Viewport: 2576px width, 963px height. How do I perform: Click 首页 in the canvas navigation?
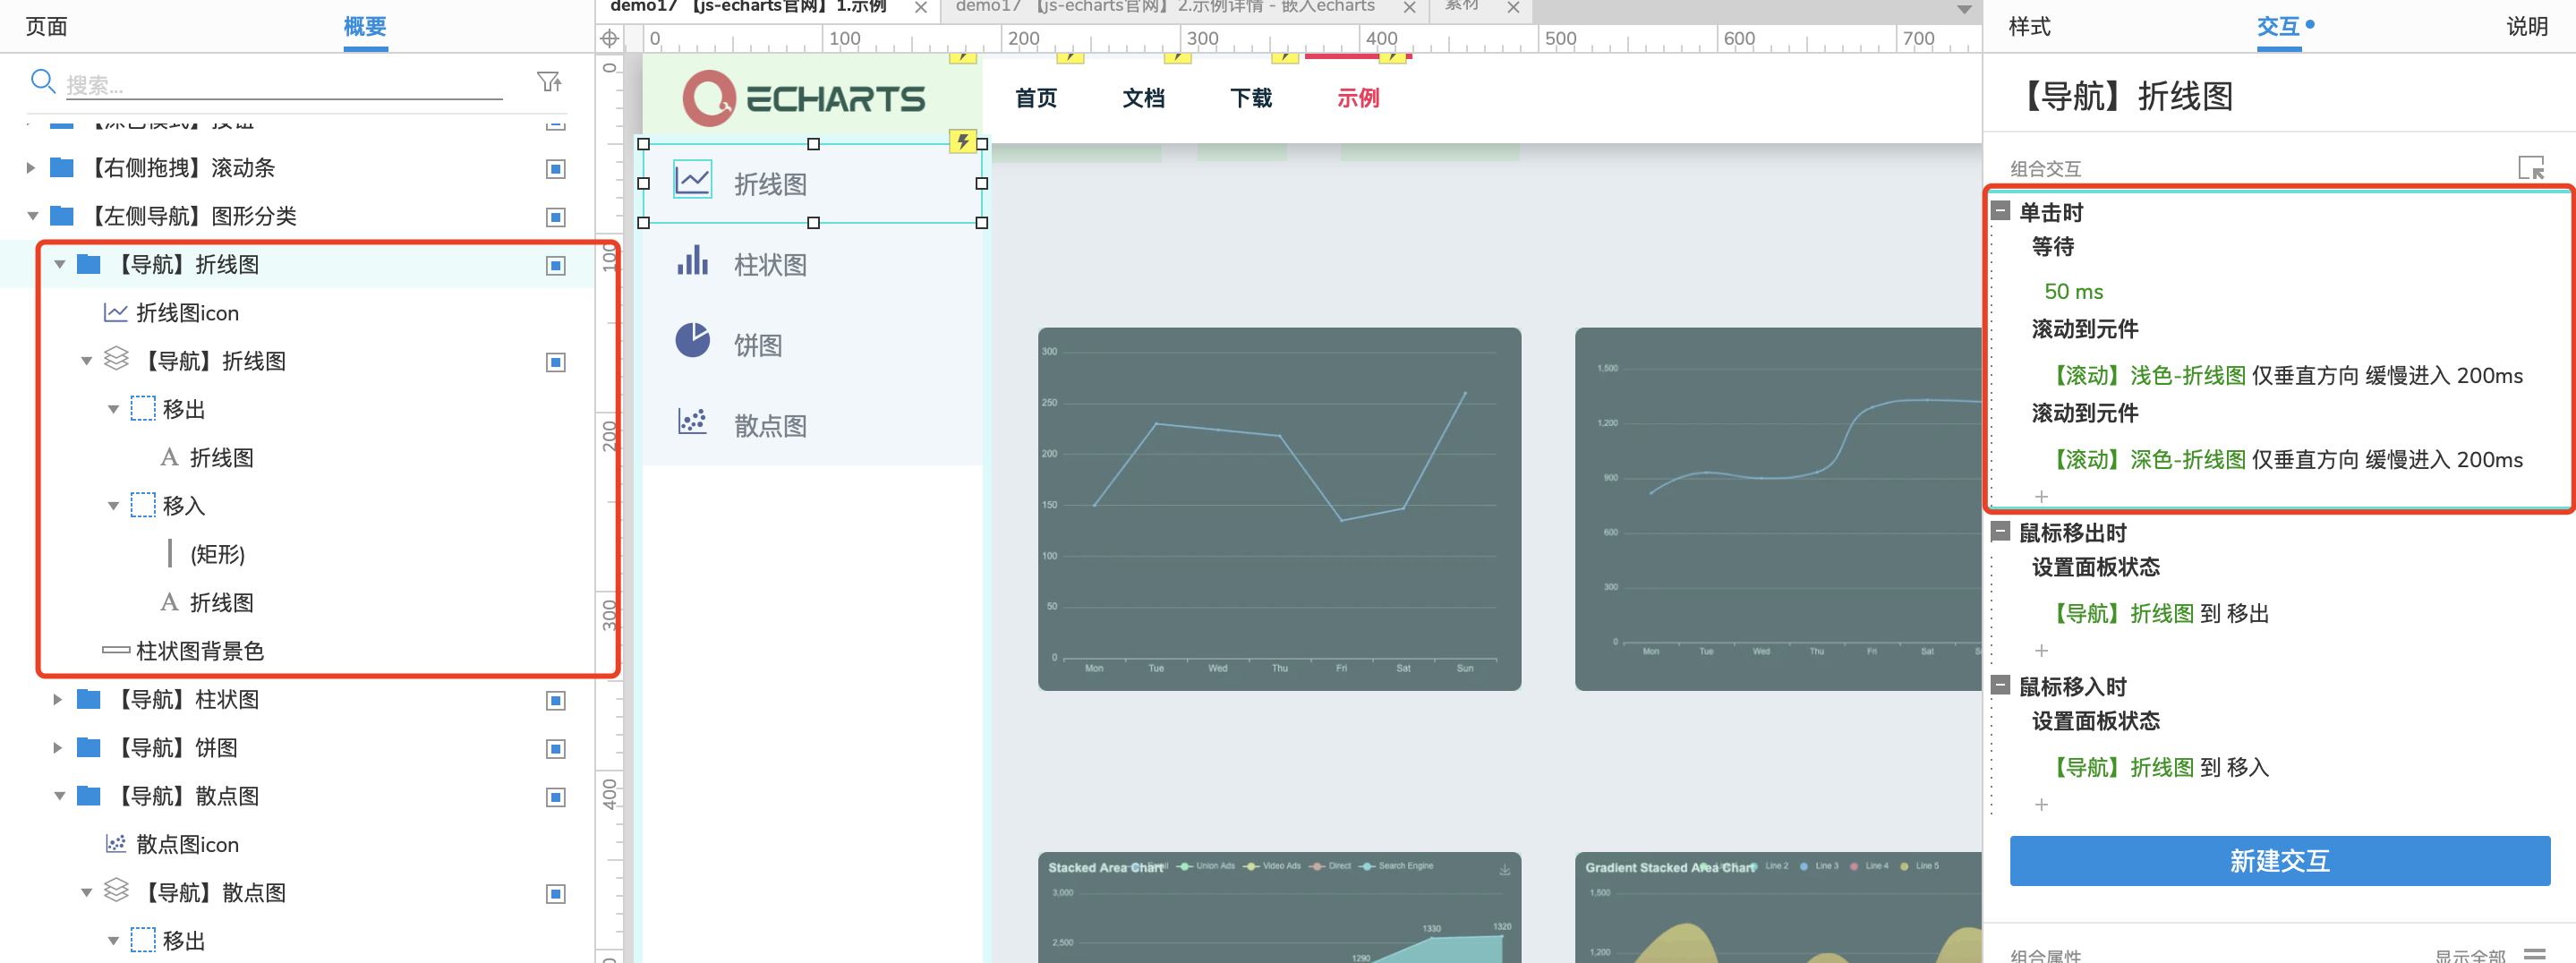click(x=1035, y=98)
